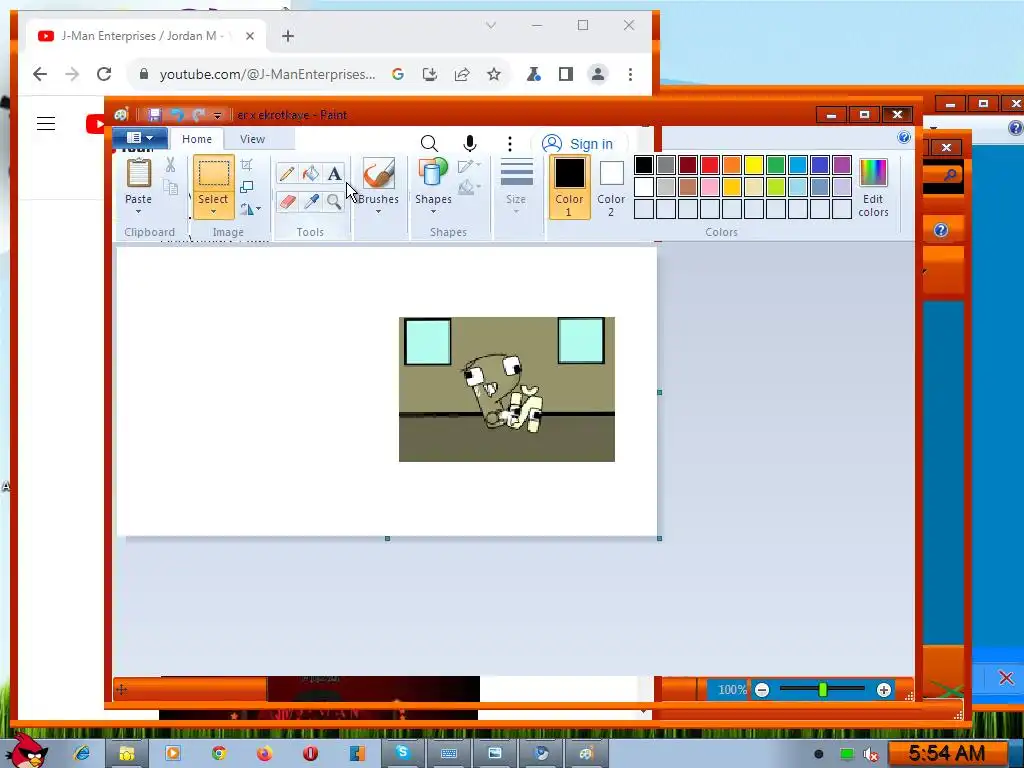Click the YouTube search magnifier icon
Screen dimensions: 1024x768
click(x=429, y=144)
